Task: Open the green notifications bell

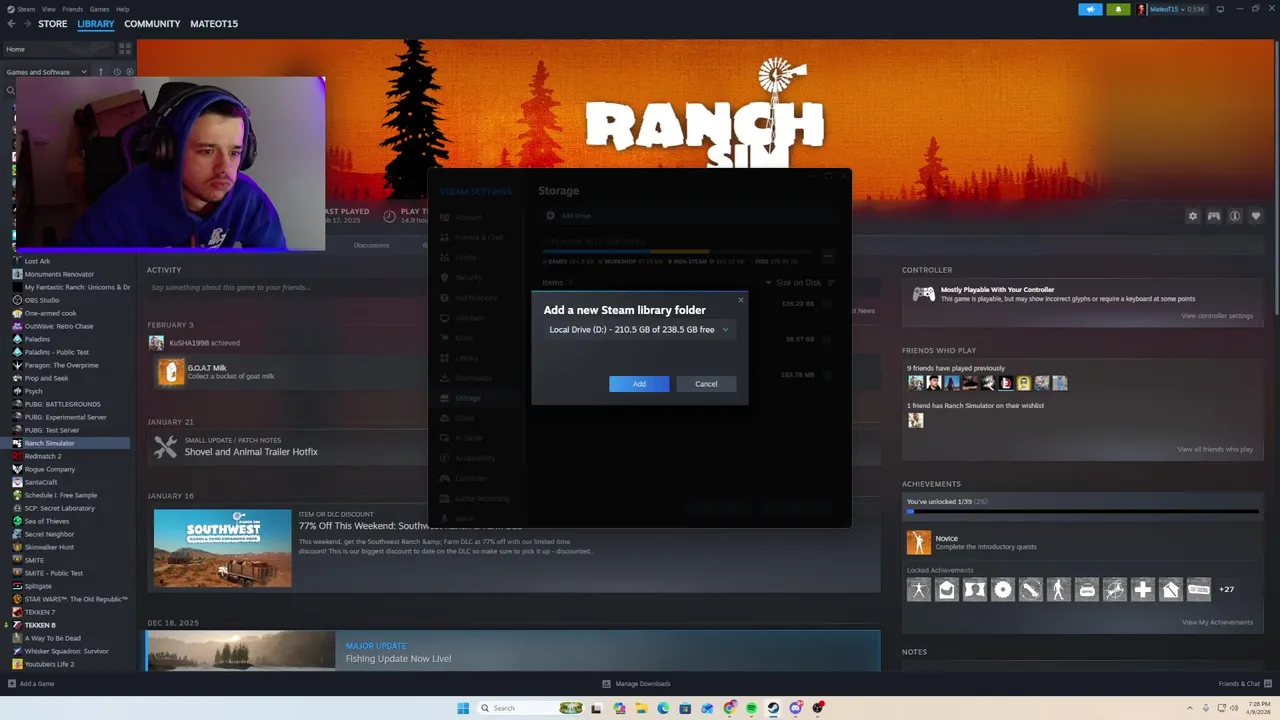Action: pos(1118,9)
